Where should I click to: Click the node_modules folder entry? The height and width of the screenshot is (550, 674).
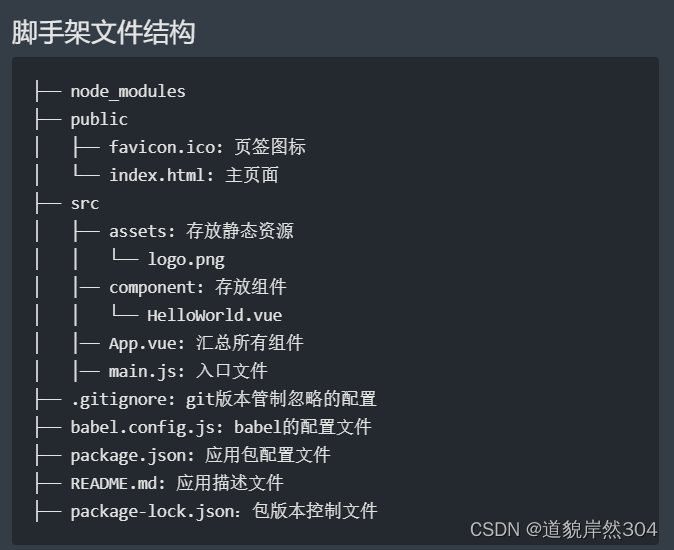coord(128,92)
